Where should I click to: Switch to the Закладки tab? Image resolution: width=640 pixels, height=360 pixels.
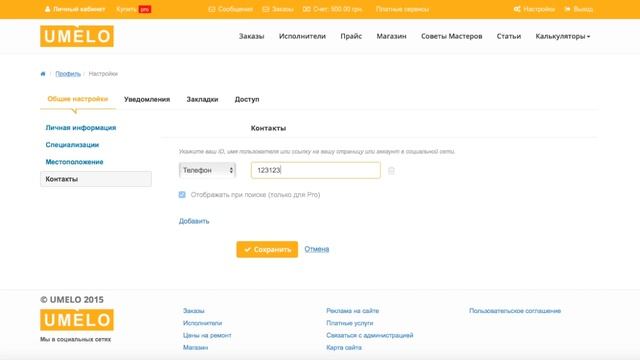[202, 99]
